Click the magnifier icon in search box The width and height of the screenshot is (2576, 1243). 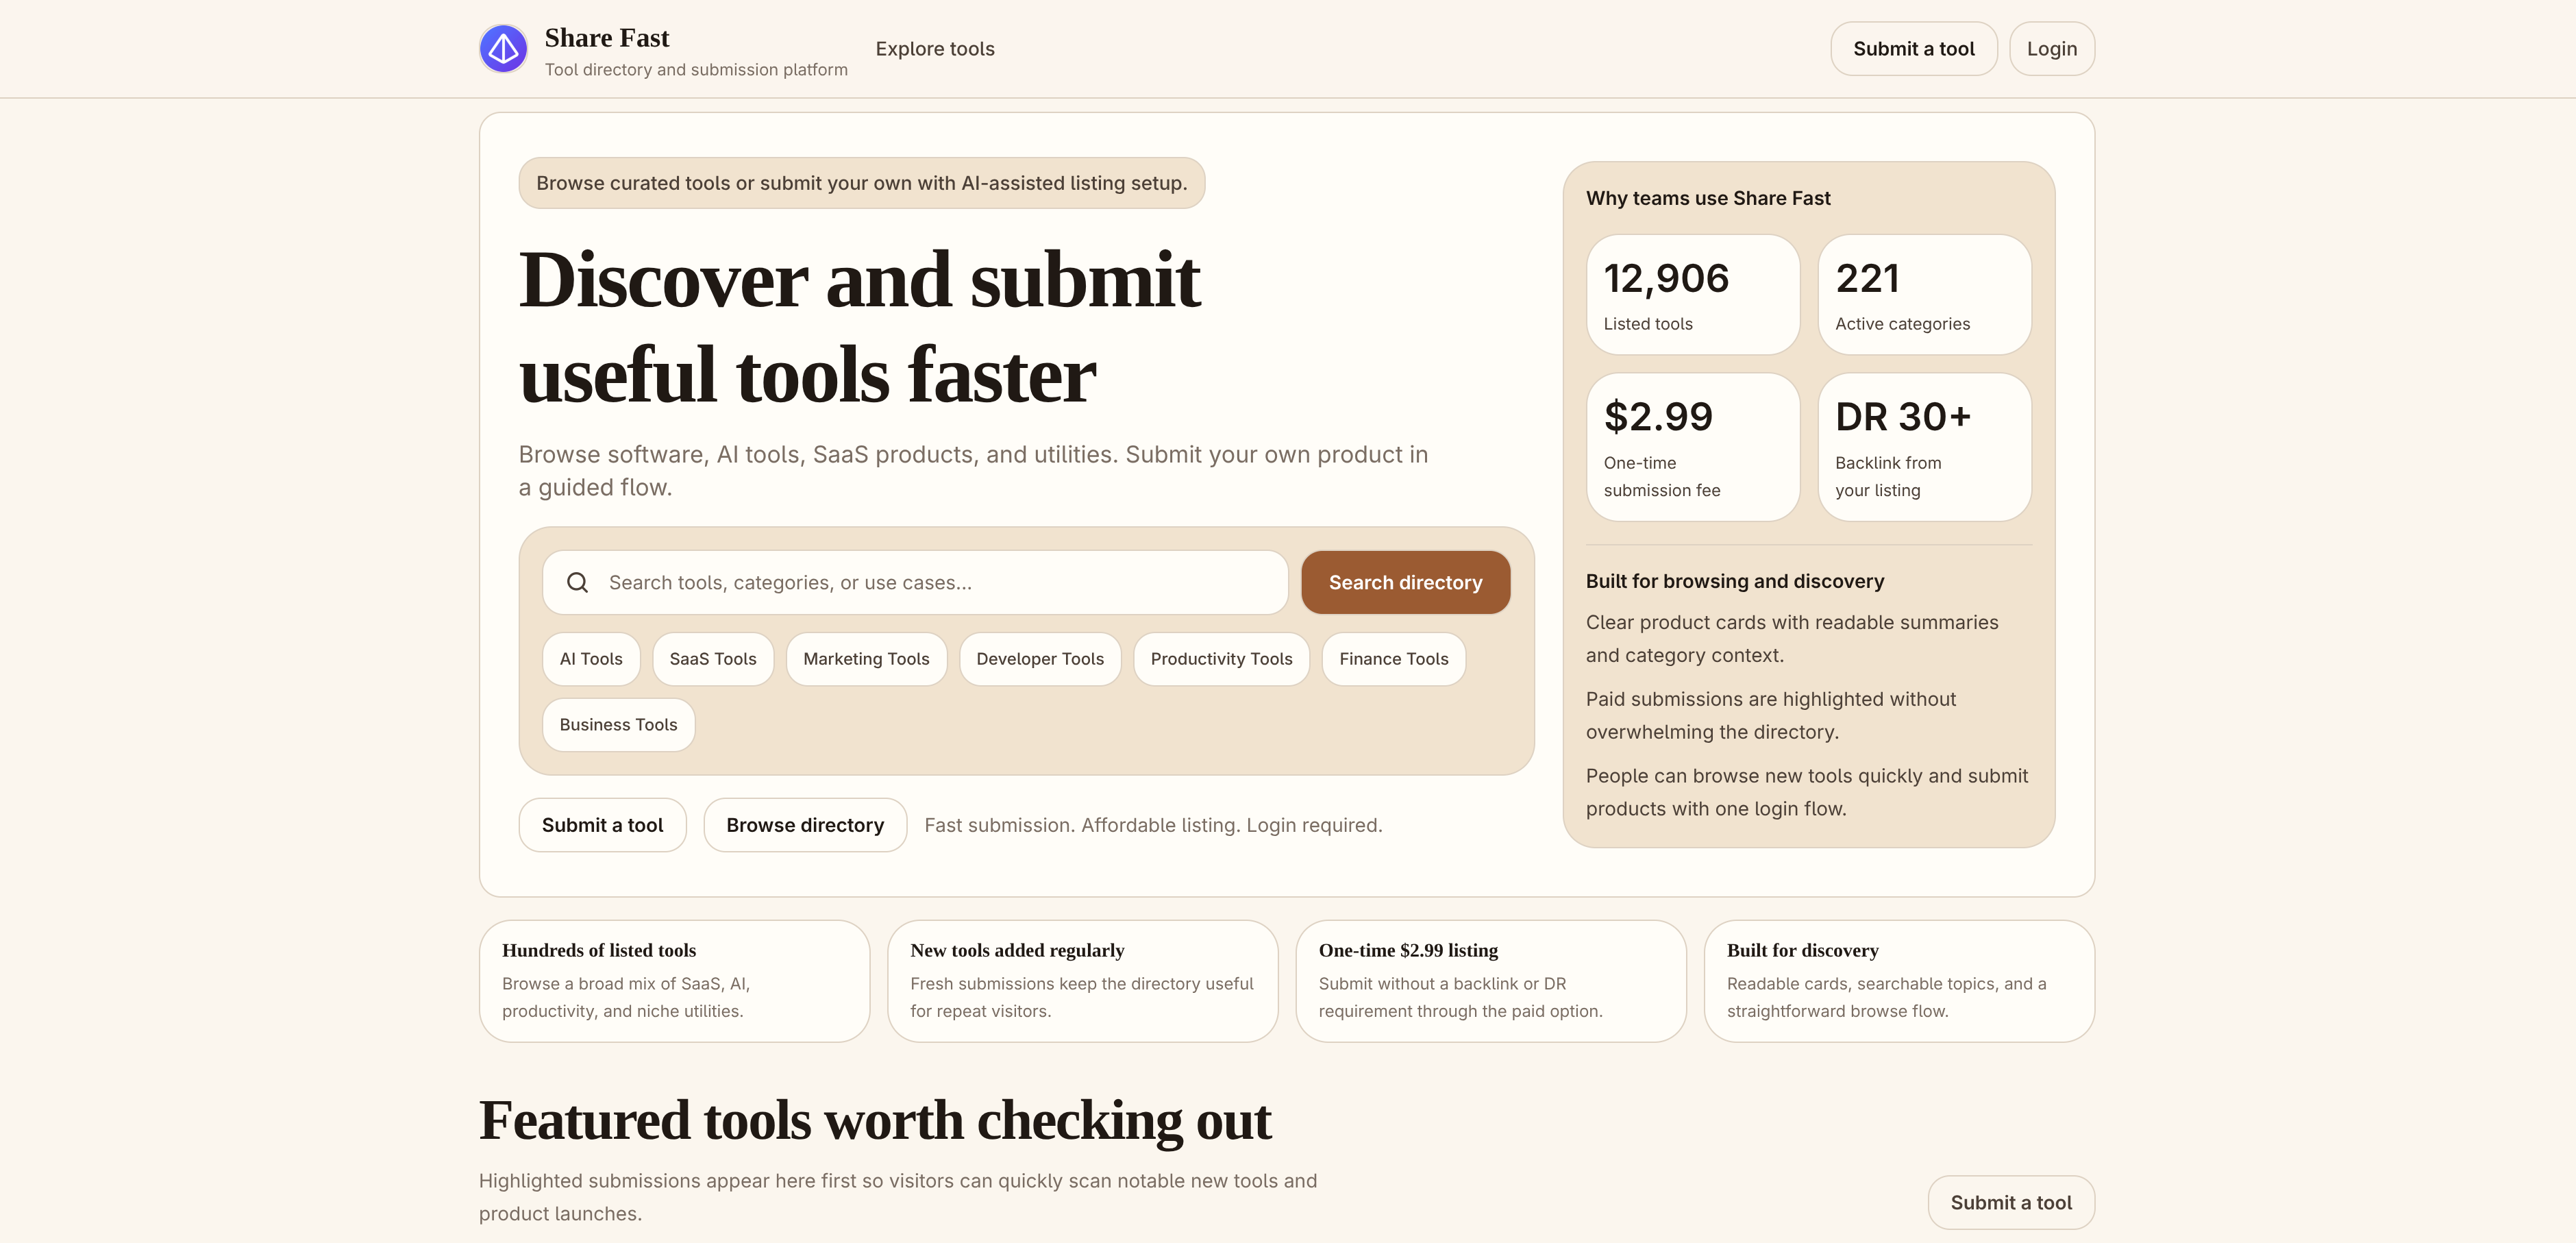coord(577,582)
